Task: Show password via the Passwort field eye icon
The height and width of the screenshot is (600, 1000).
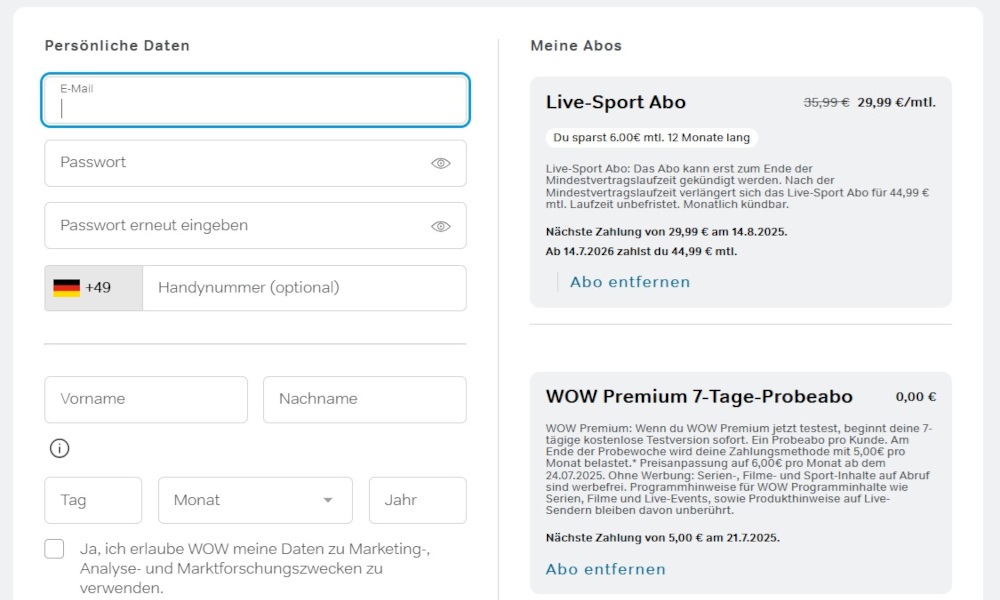Action: [x=441, y=163]
